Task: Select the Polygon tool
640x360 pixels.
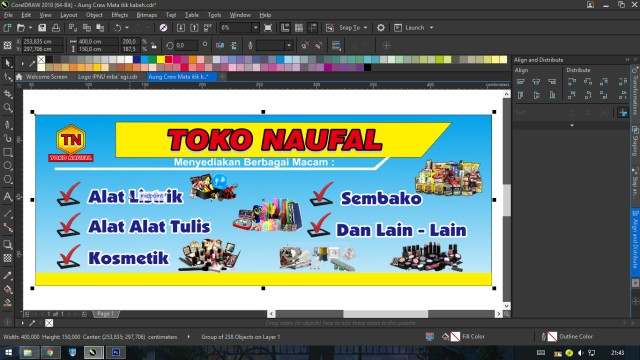Action: [7, 180]
